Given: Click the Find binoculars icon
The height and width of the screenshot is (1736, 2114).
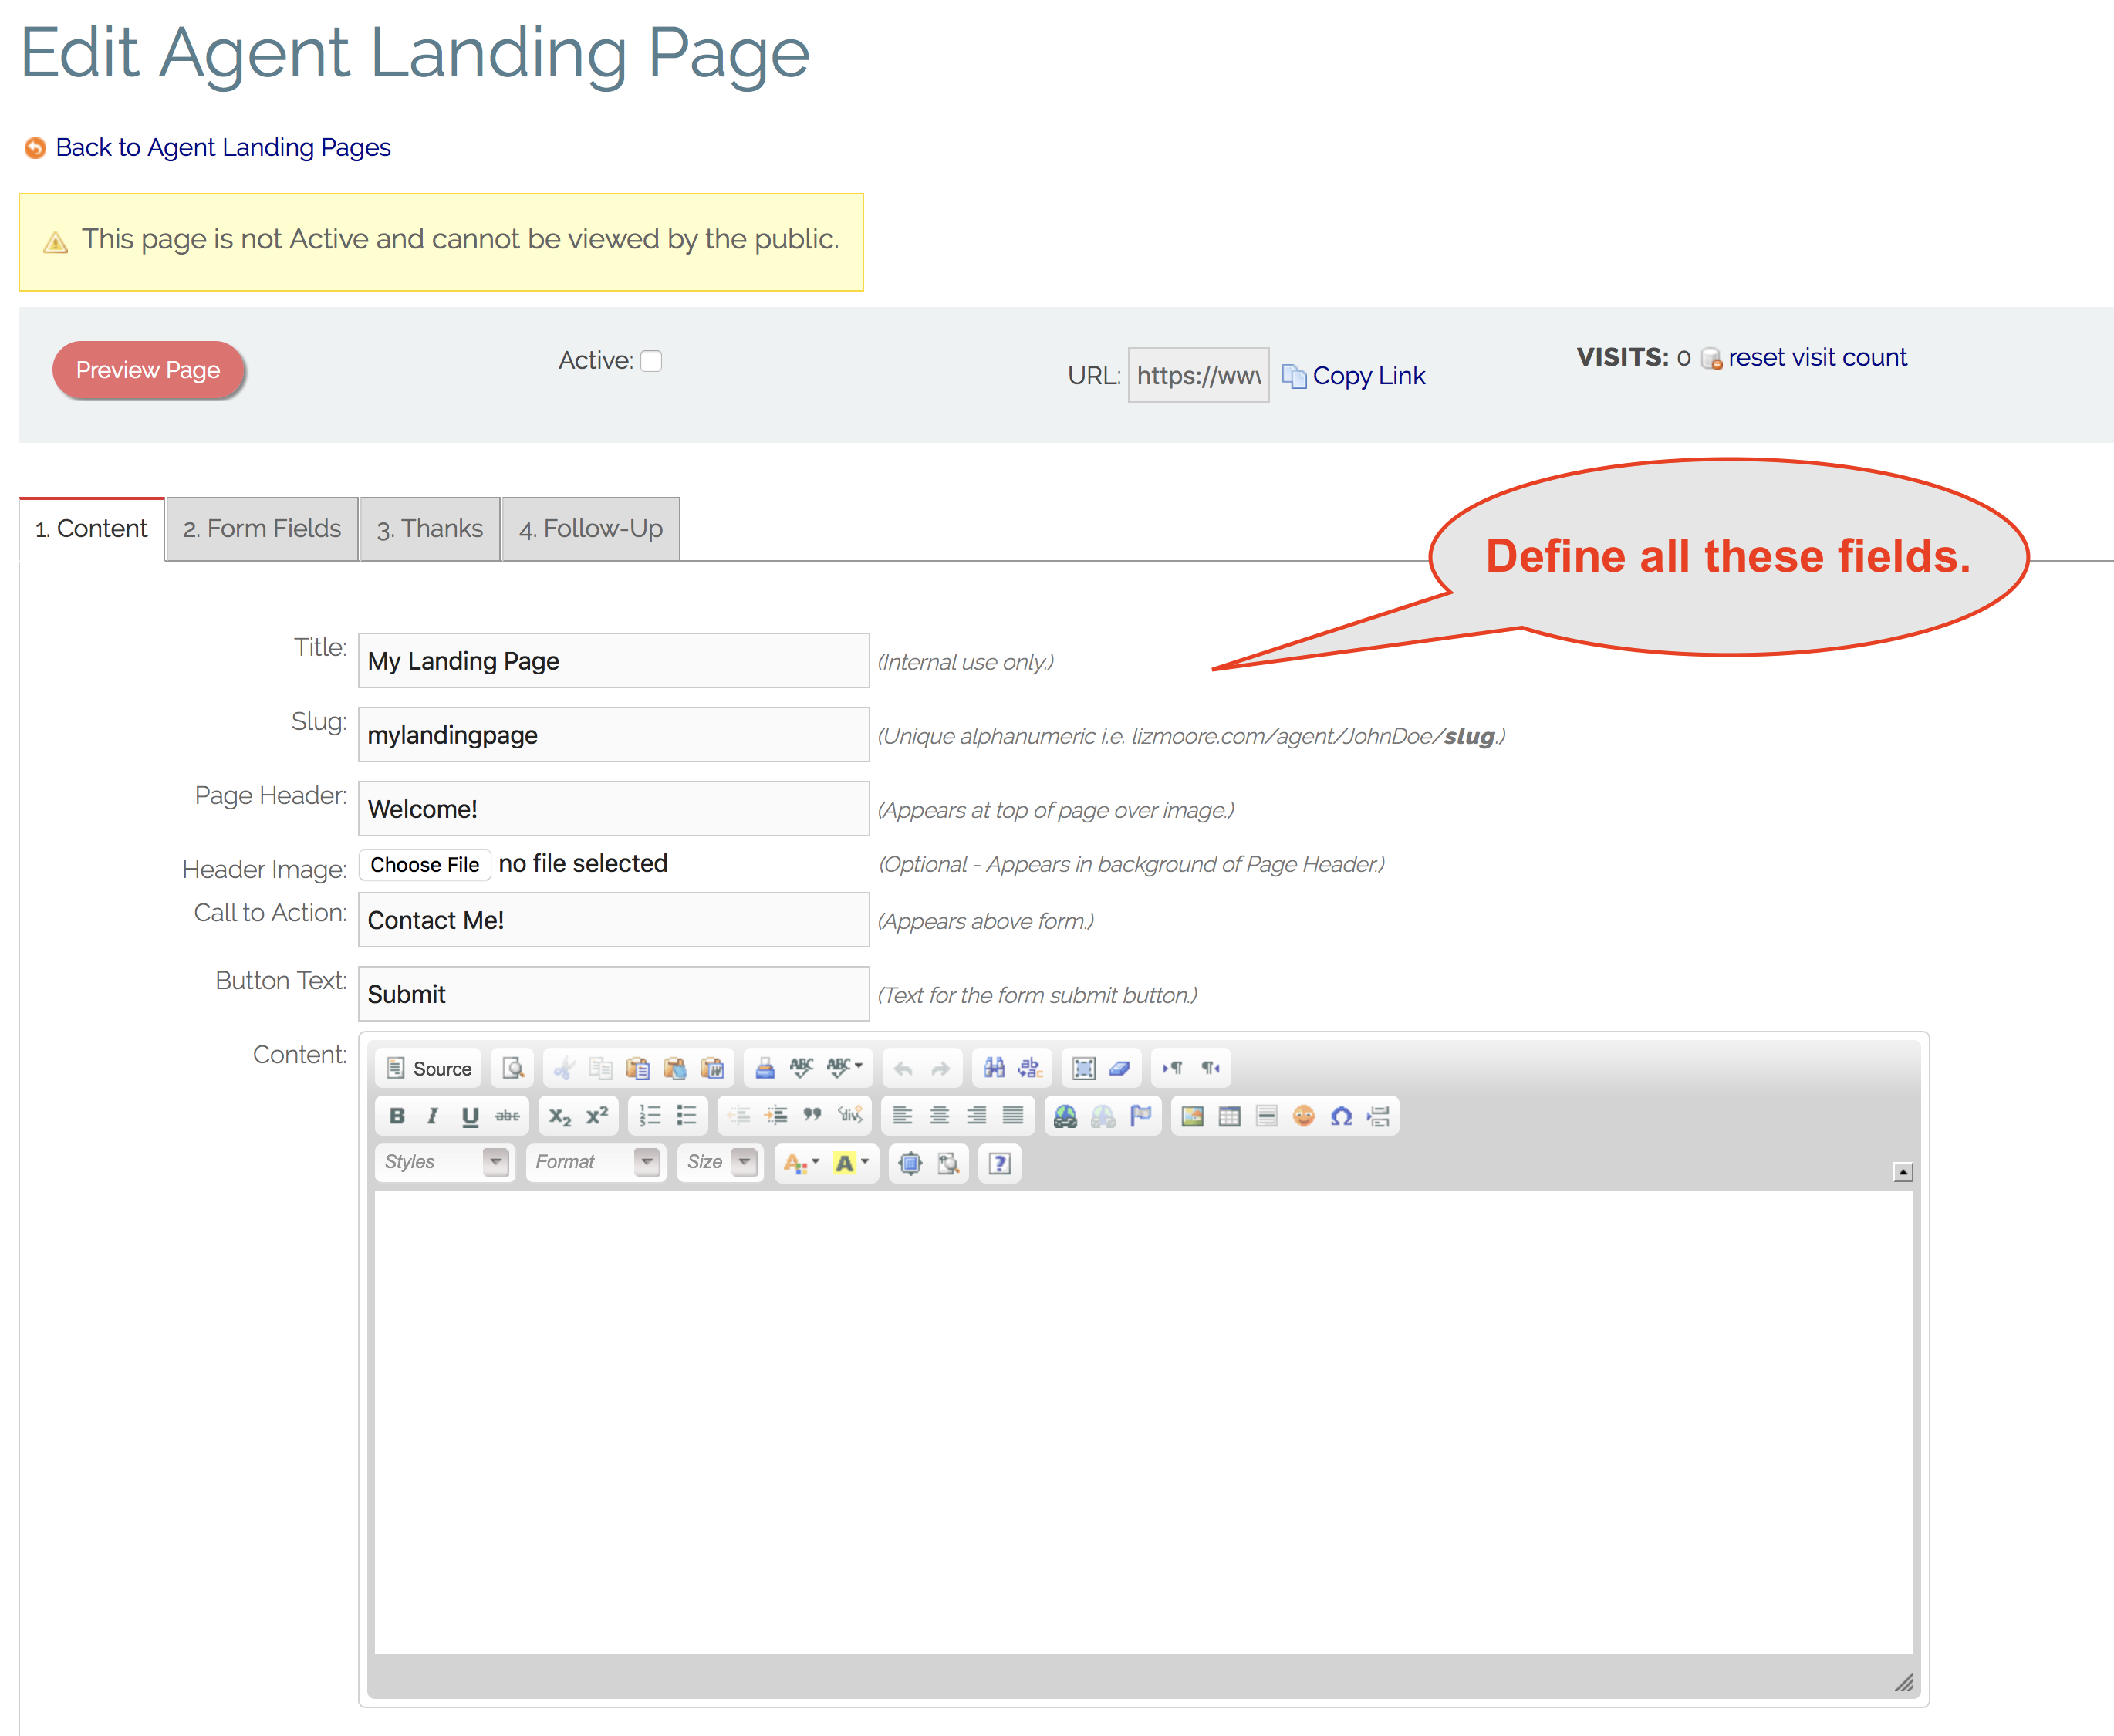Looking at the screenshot, I should click(x=994, y=1068).
